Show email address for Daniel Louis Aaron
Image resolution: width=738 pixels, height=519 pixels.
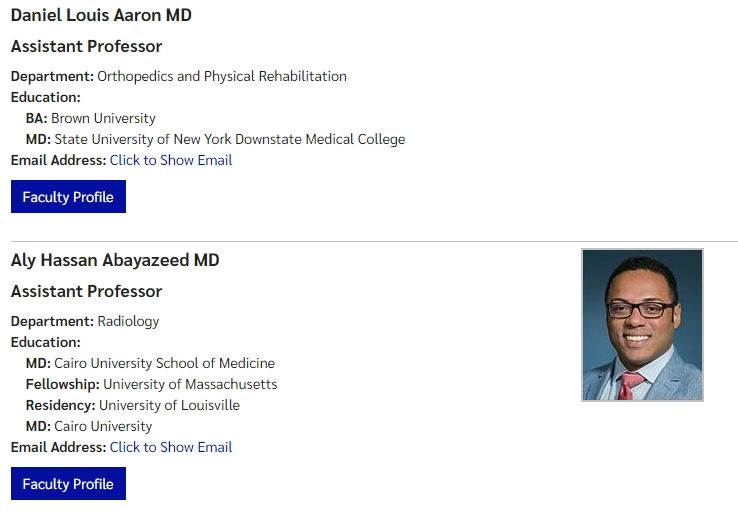(x=171, y=160)
